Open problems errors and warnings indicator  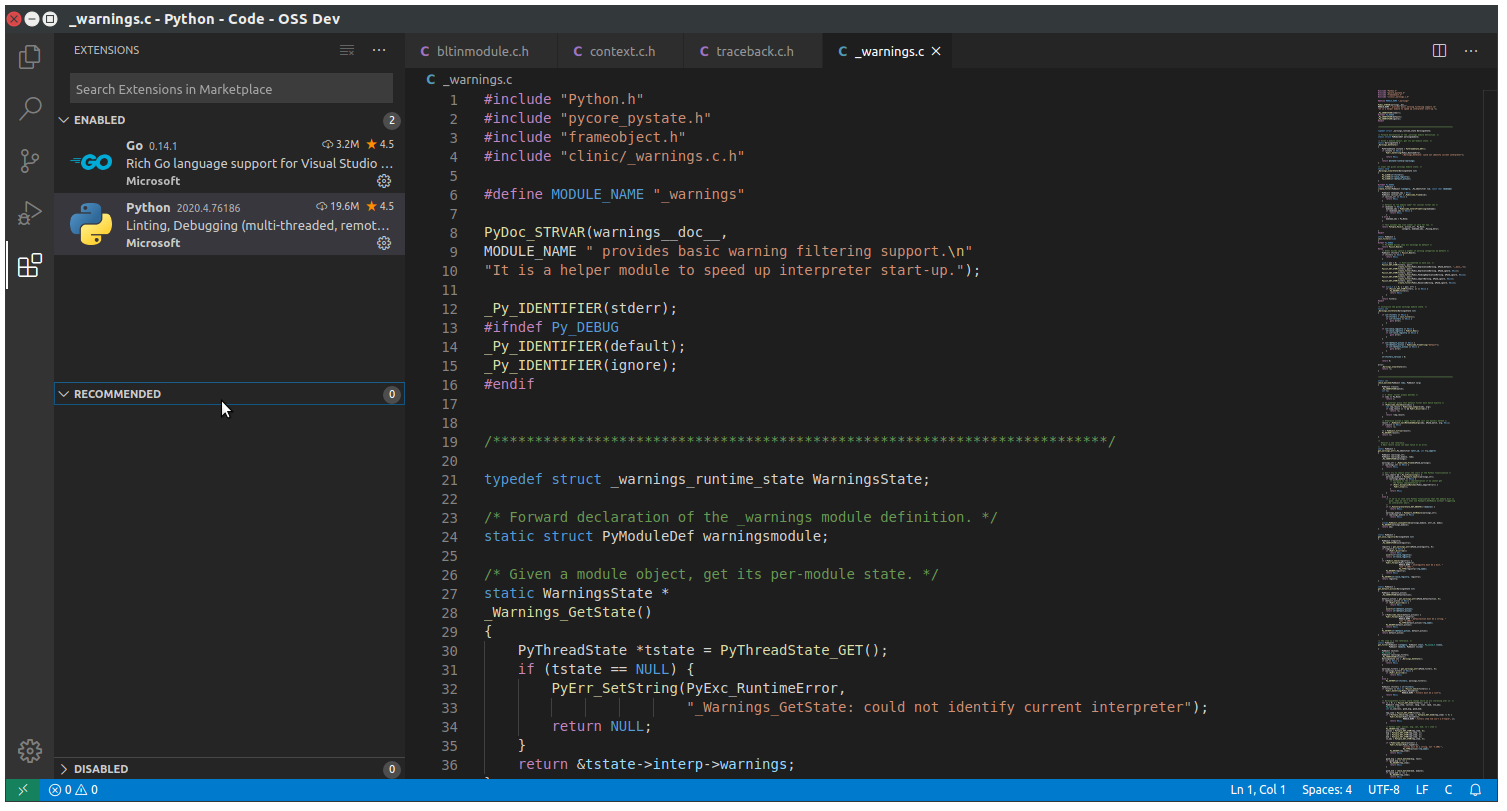pos(73,790)
